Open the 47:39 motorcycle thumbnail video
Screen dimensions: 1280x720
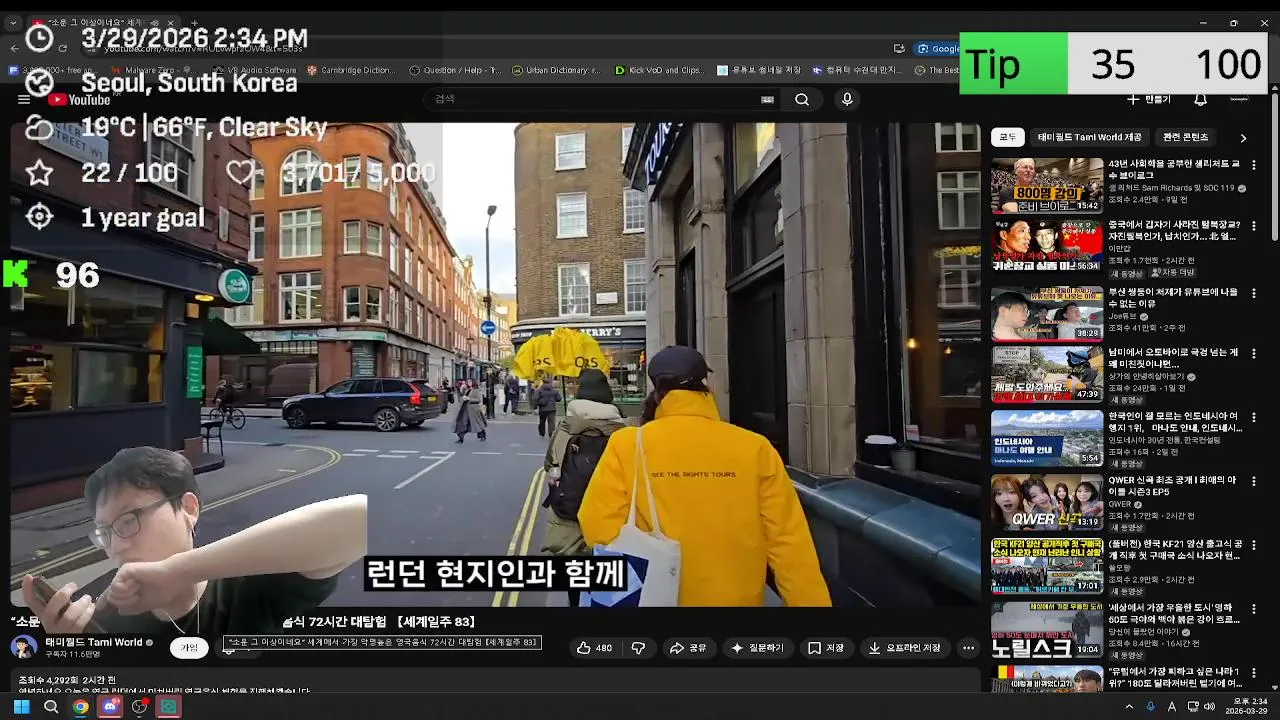[x=1047, y=374]
